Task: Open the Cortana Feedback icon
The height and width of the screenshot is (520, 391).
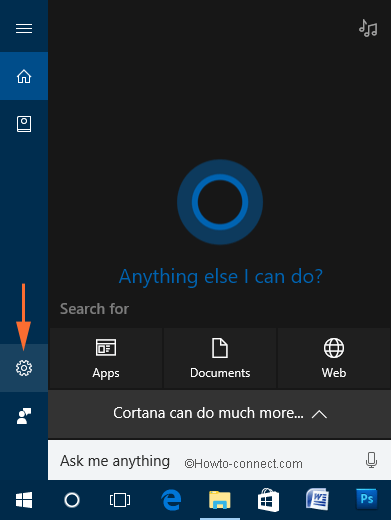Action: pyautogui.click(x=24, y=416)
